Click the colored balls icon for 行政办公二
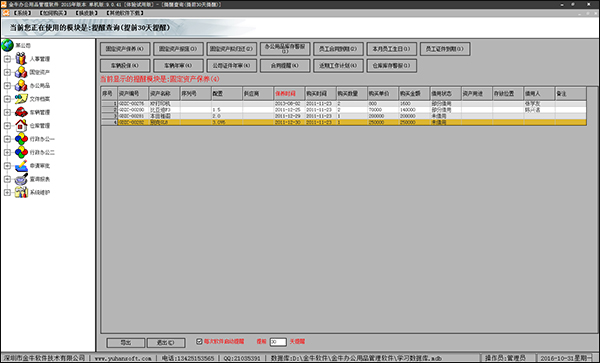 tap(21, 152)
